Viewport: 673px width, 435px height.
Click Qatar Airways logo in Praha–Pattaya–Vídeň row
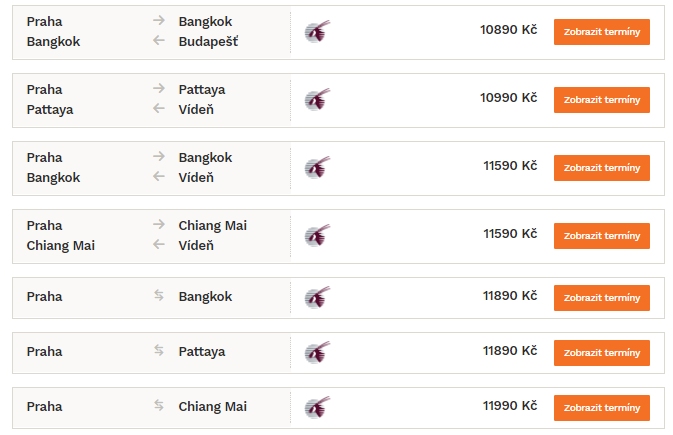[x=318, y=99]
